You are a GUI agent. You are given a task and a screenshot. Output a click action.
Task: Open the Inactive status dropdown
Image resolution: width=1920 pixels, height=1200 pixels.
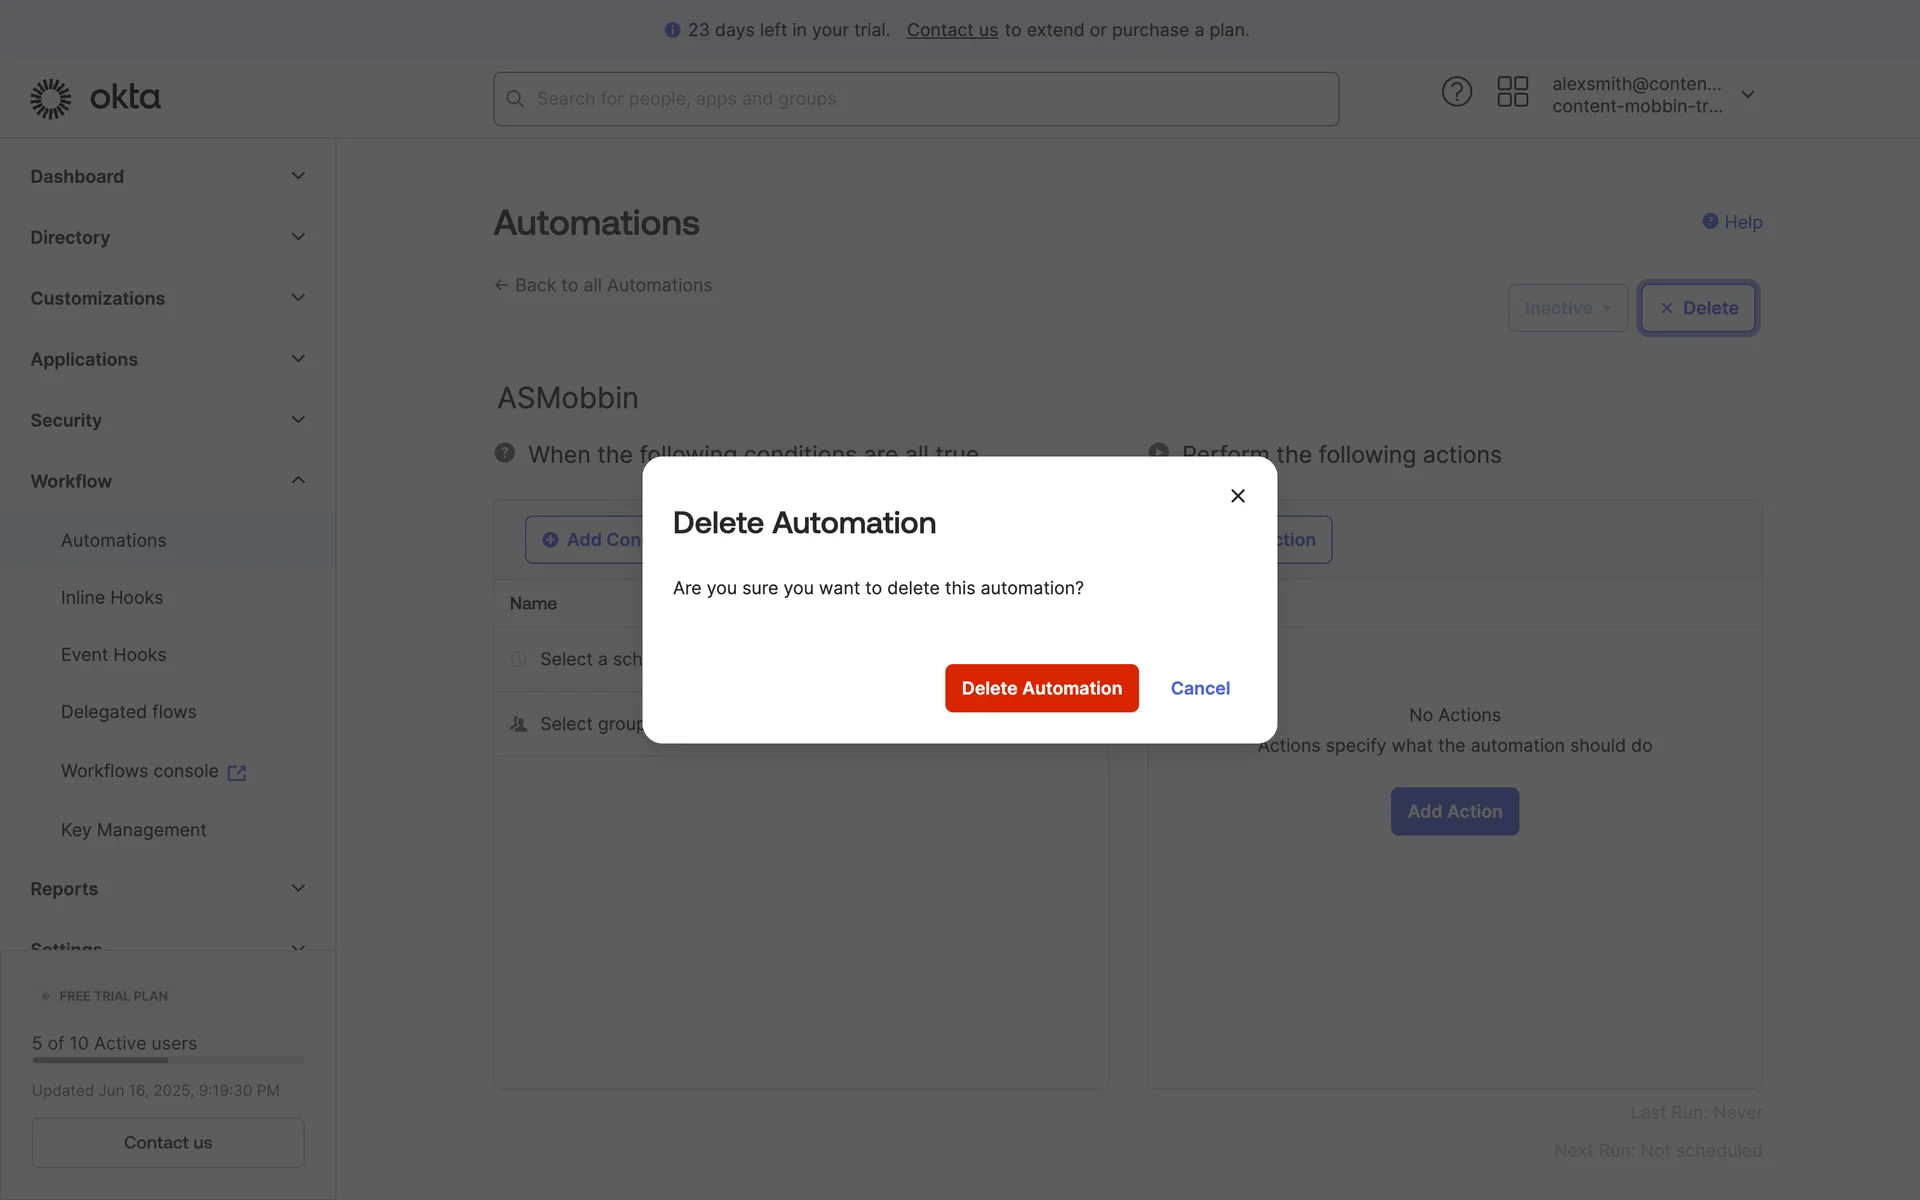point(1567,308)
